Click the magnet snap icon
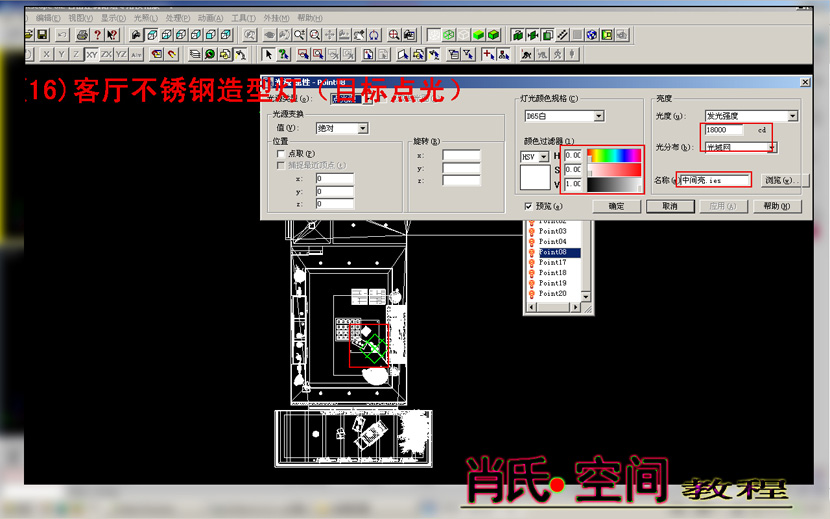This screenshot has height=519, width=830. pyautogui.click(x=172, y=54)
